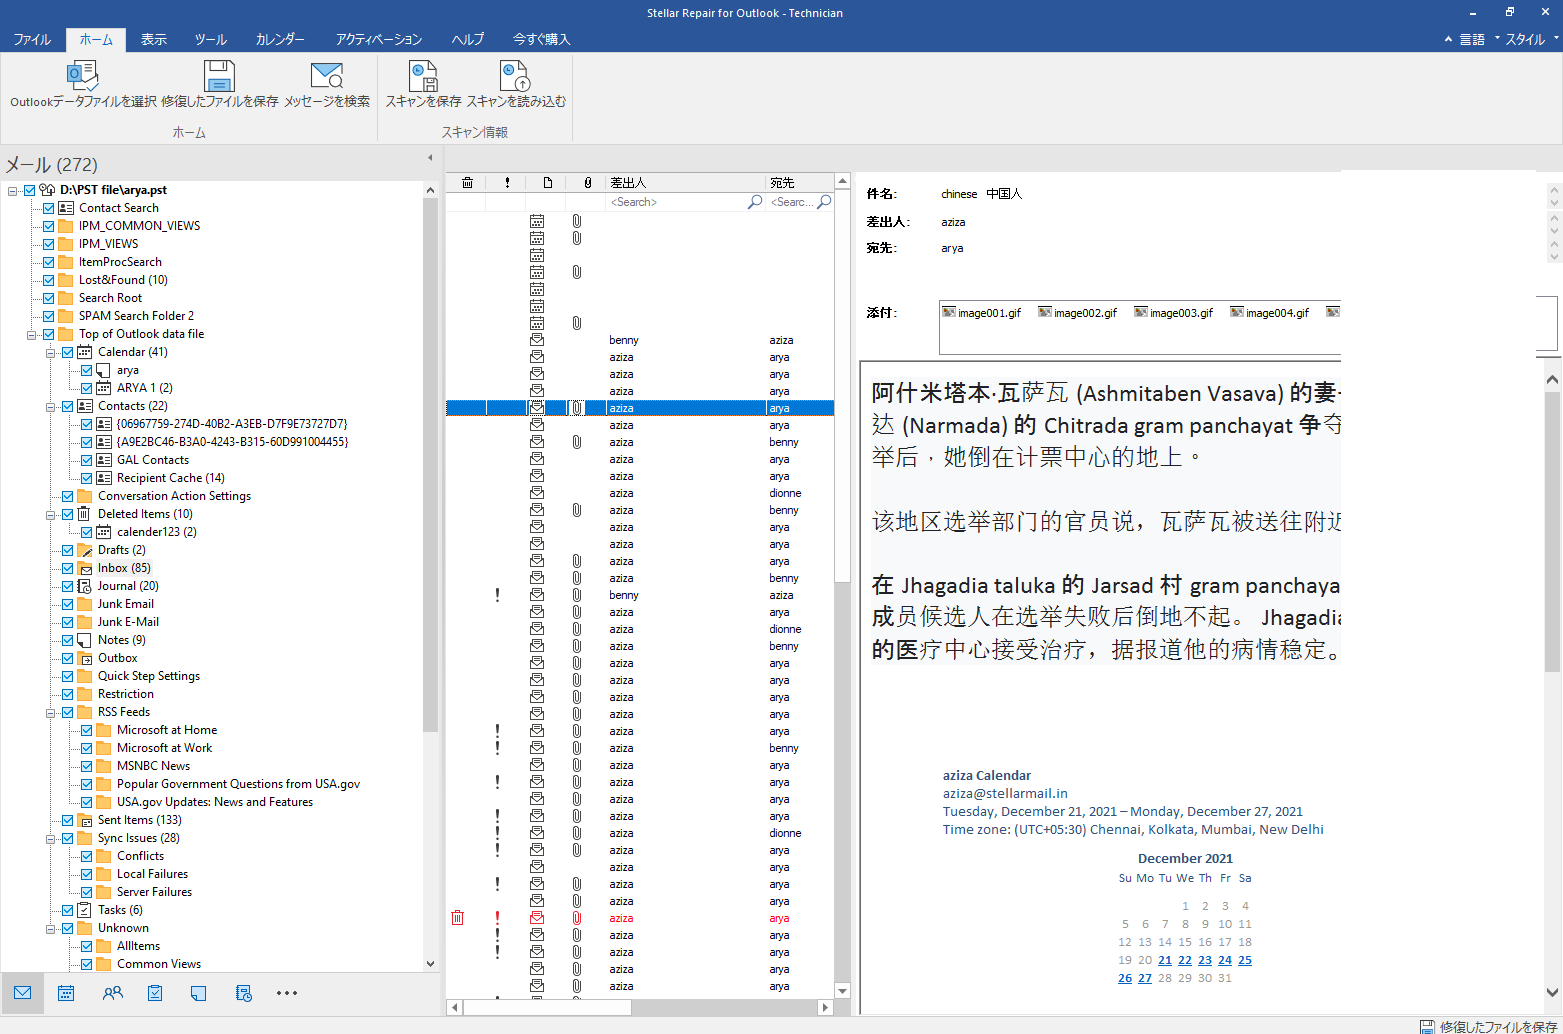Toggle the Sent Items (133) checkbox
1563x1034 pixels.
point(68,820)
